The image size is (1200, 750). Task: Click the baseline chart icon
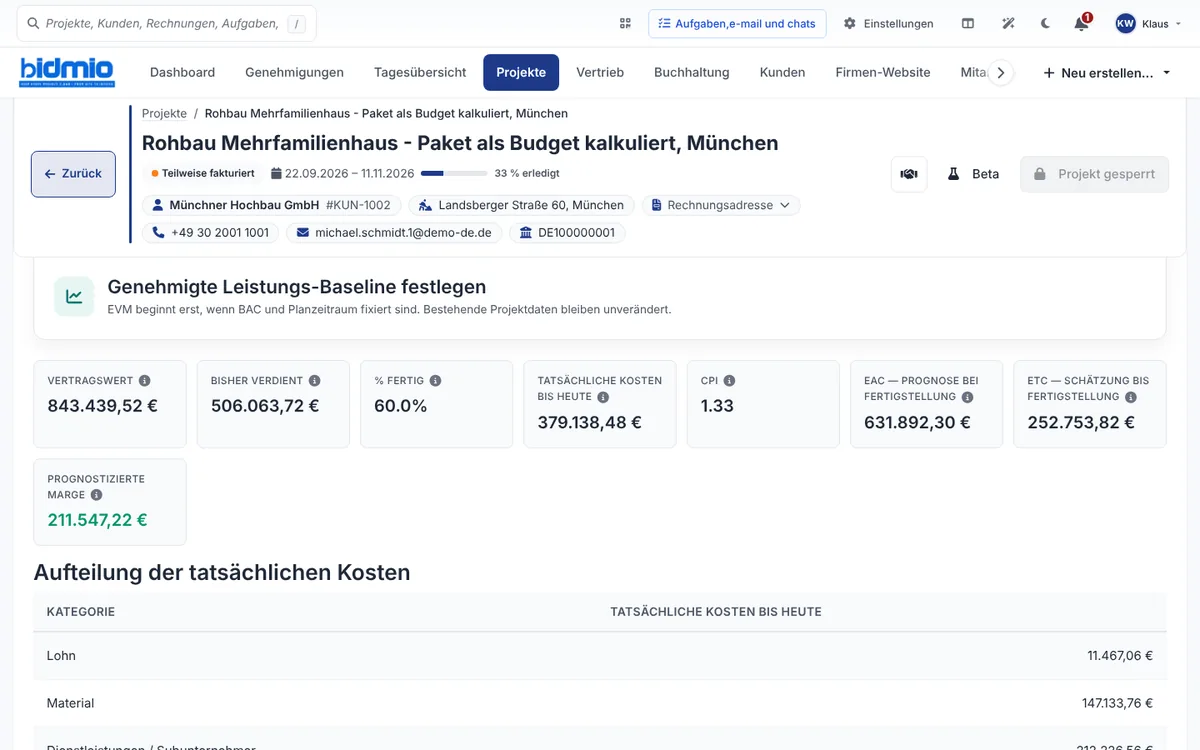tap(74, 296)
